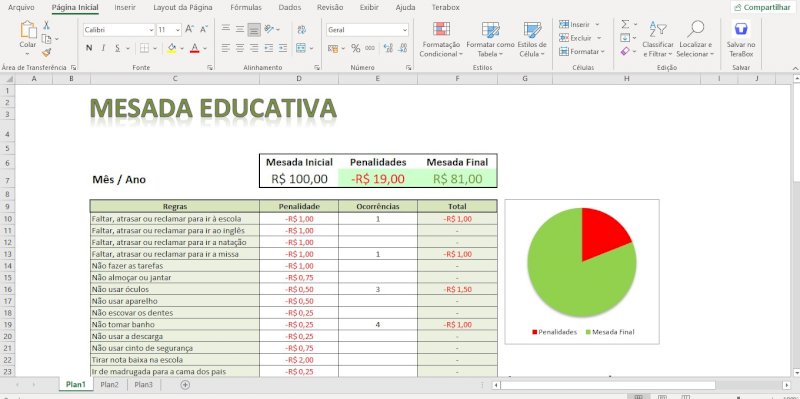This screenshot has height=399, width=800.
Task: Click the increase decimal places icon
Action: 388,48
